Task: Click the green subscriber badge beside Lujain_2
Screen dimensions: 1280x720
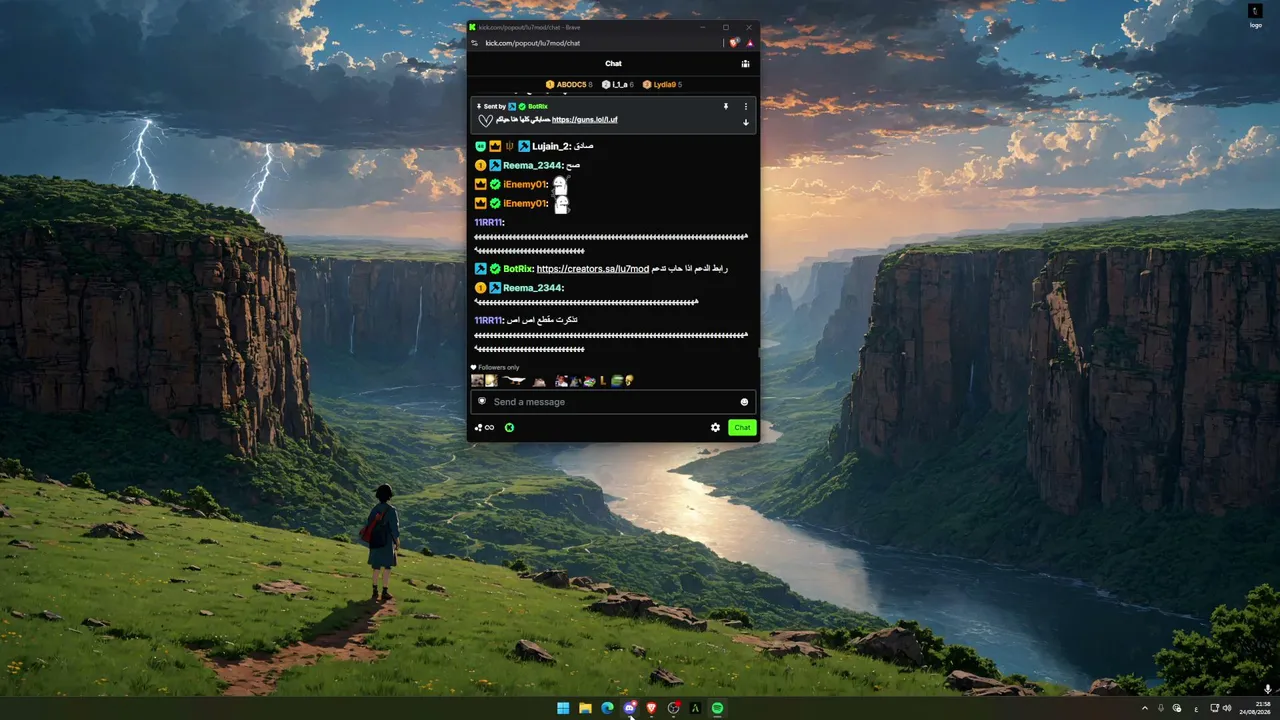Action: [481, 146]
